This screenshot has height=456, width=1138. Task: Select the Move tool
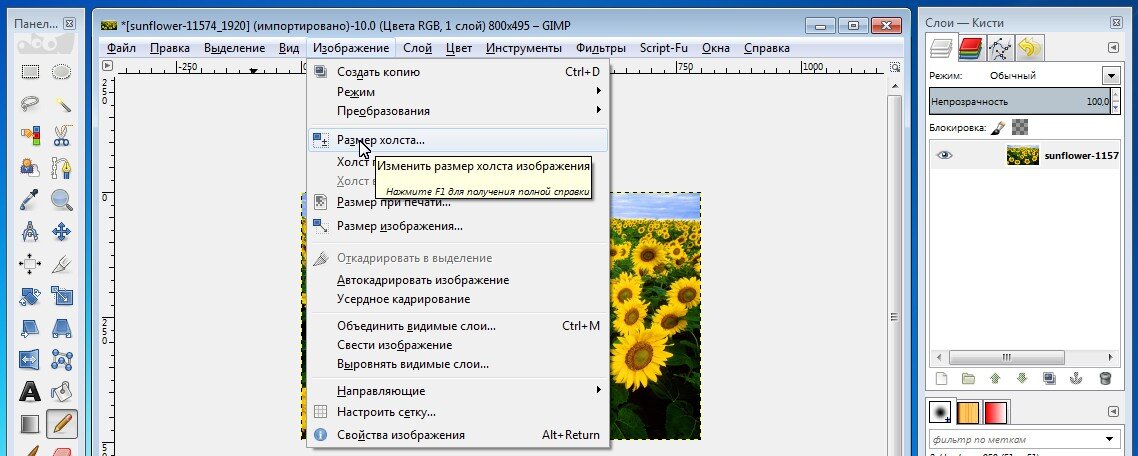(x=62, y=232)
